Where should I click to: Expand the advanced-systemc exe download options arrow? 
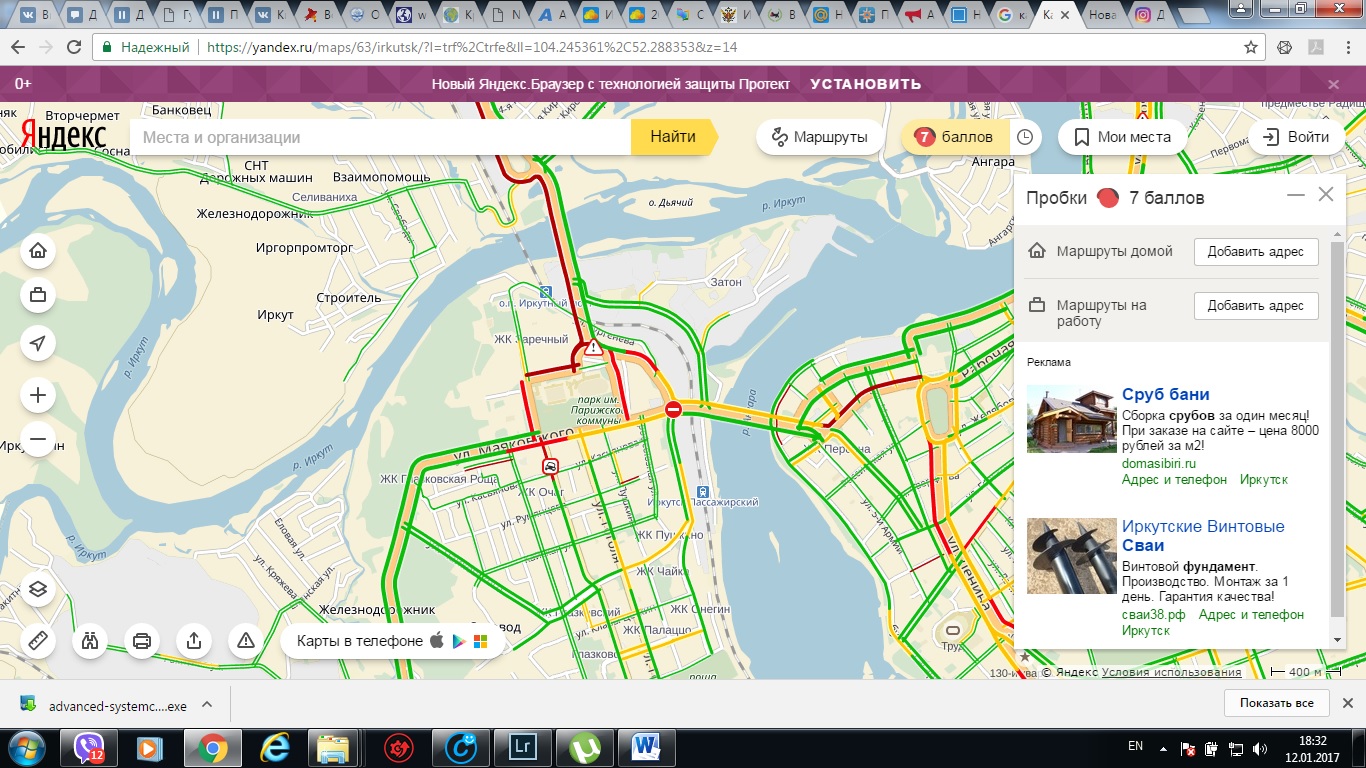[207, 704]
